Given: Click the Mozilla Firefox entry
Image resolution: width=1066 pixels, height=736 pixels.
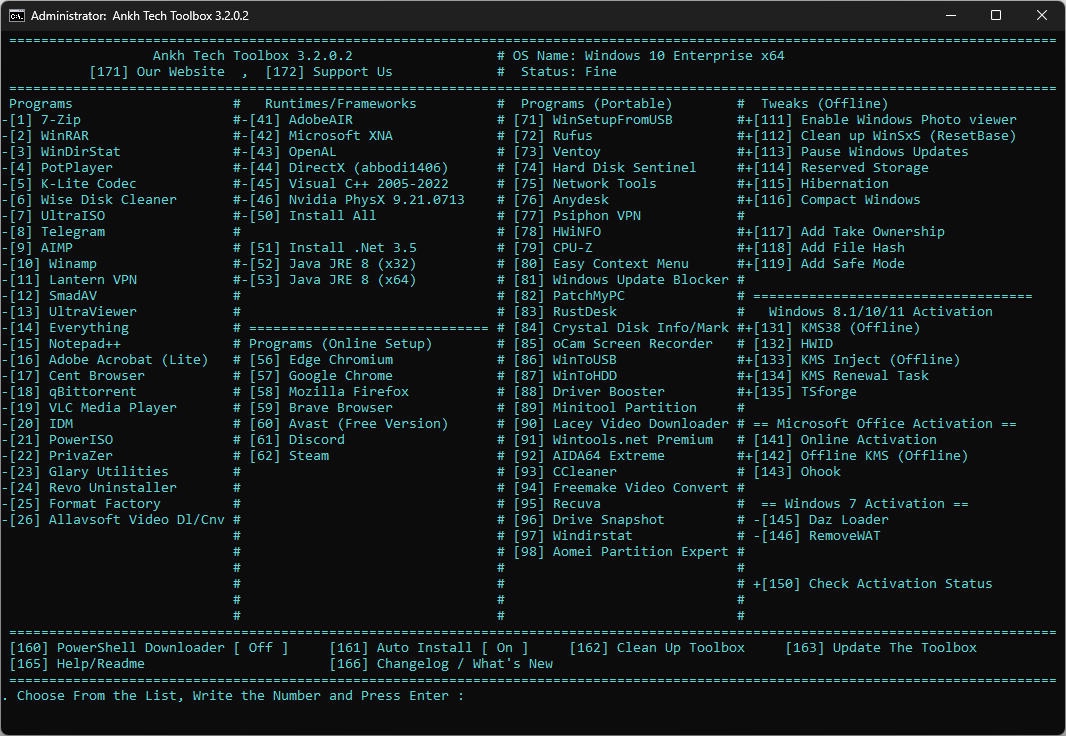Looking at the screenshot, I should coord(329,391).
